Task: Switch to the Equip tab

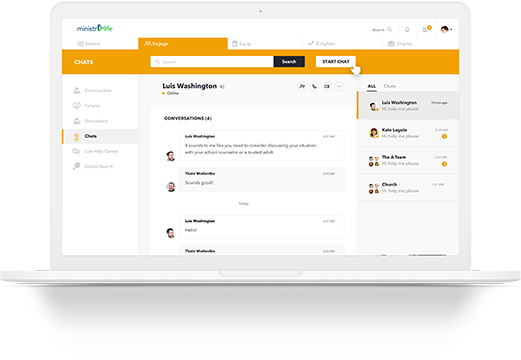Action: pos(242,44)
